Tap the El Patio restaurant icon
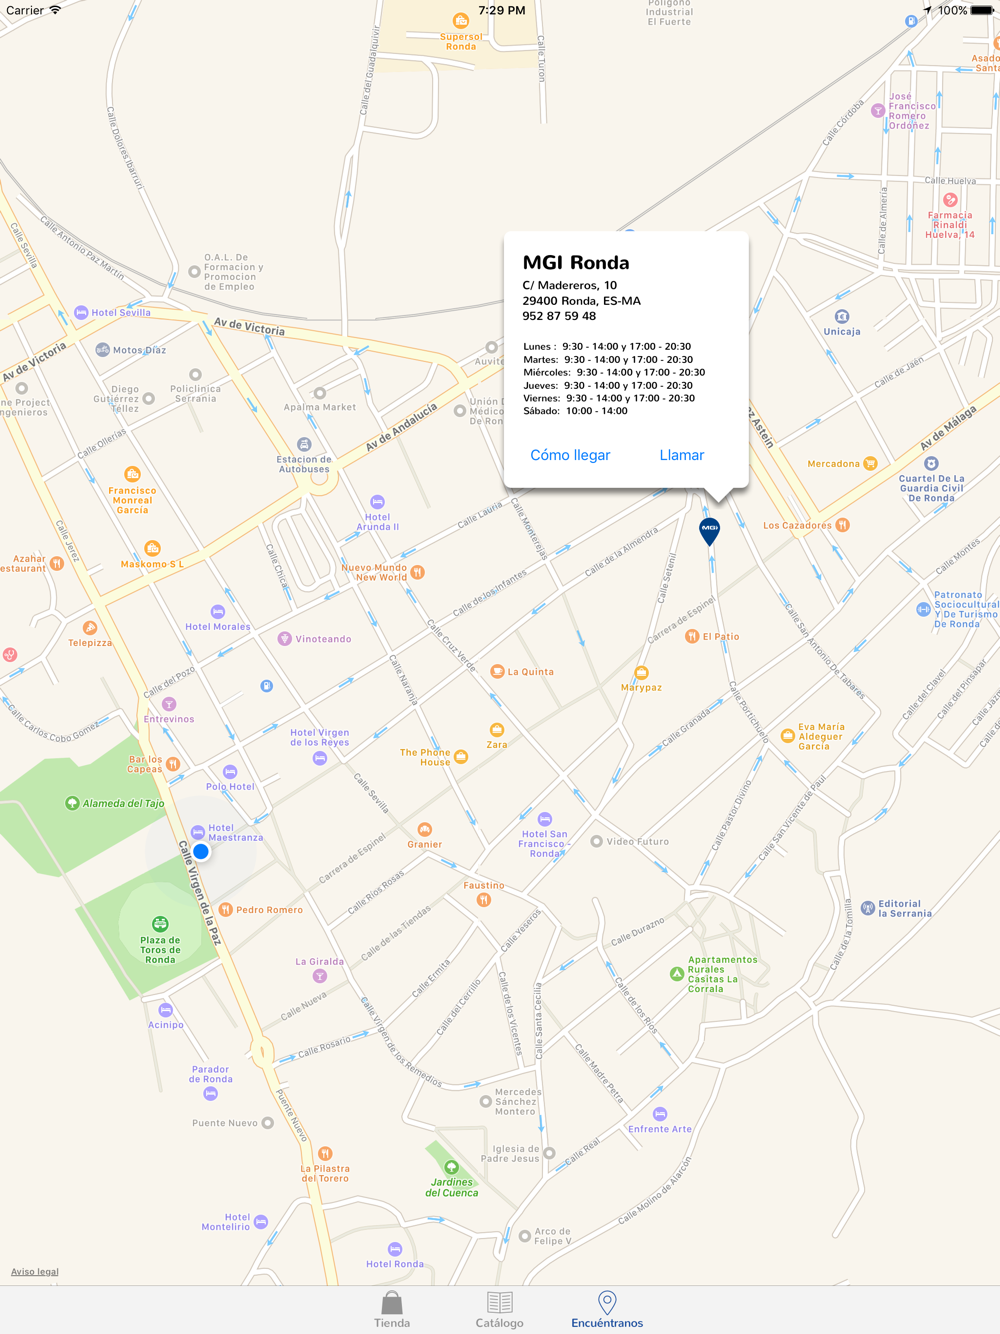The width and height of the screenshot is (1000, 1334). (691, 636)
